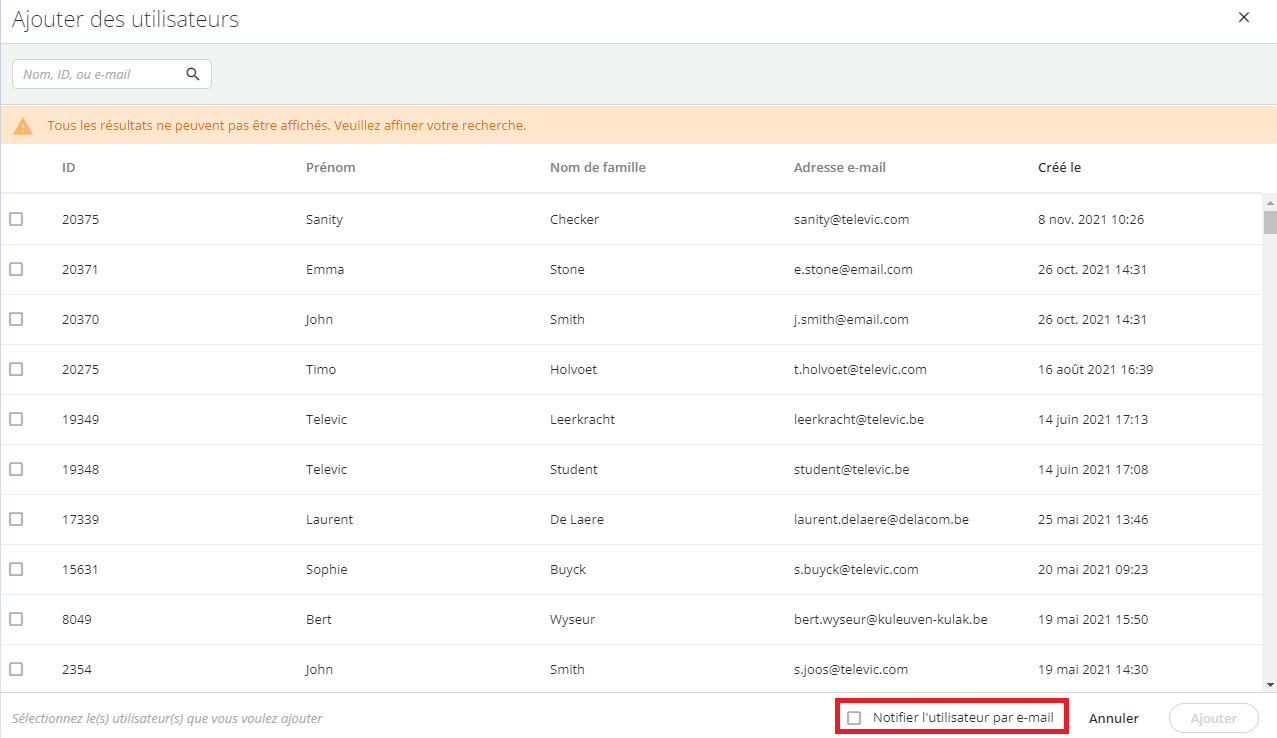The width and height of the screenshot is (1277, 738).
Task: Click the last name Leerkracht
Action: [x=582, y=419]
